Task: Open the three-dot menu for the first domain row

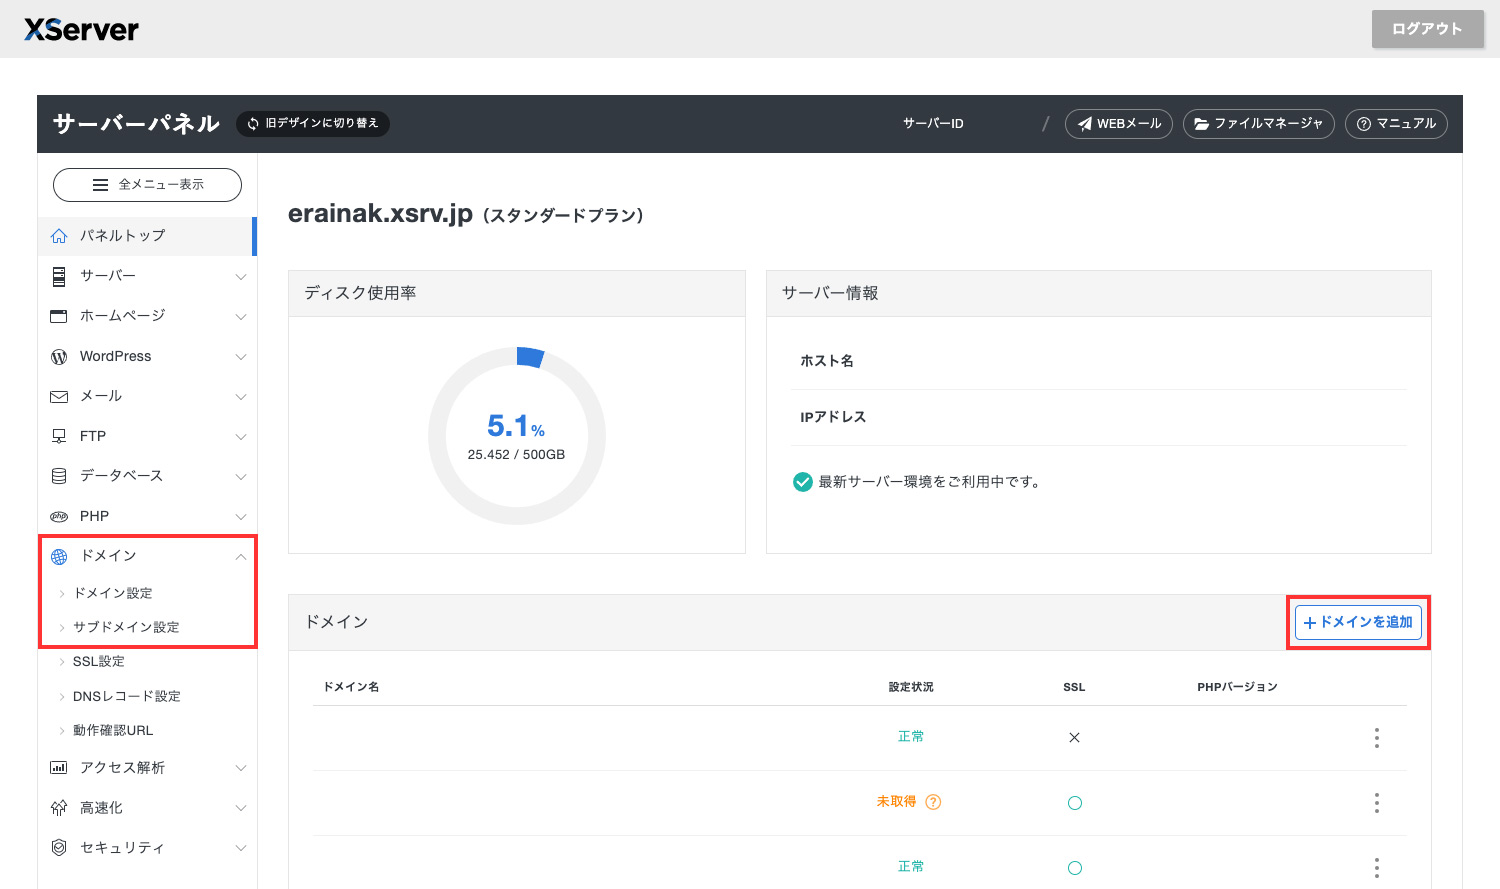Action: 1377,738
